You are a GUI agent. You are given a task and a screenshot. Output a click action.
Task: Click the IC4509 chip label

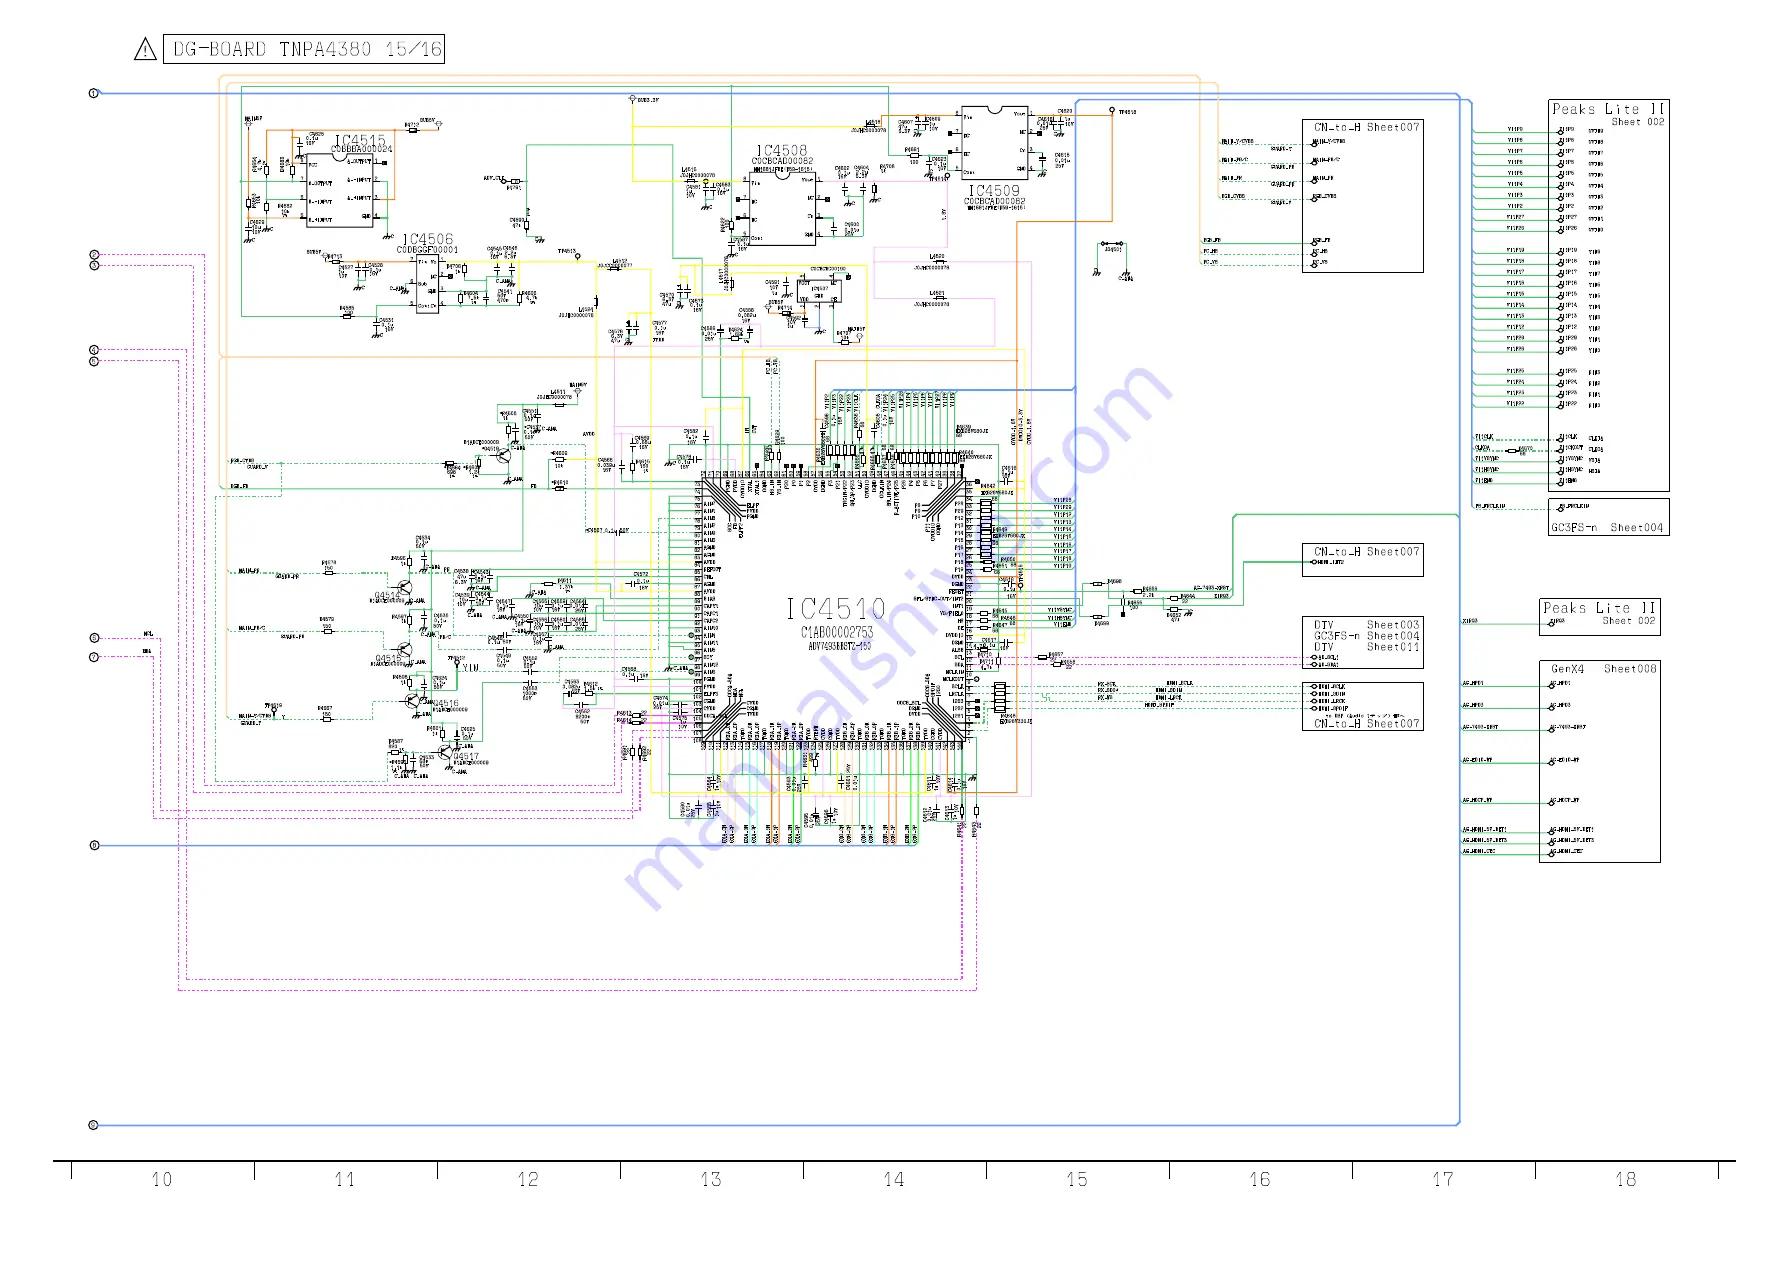(x=994, y=190)
